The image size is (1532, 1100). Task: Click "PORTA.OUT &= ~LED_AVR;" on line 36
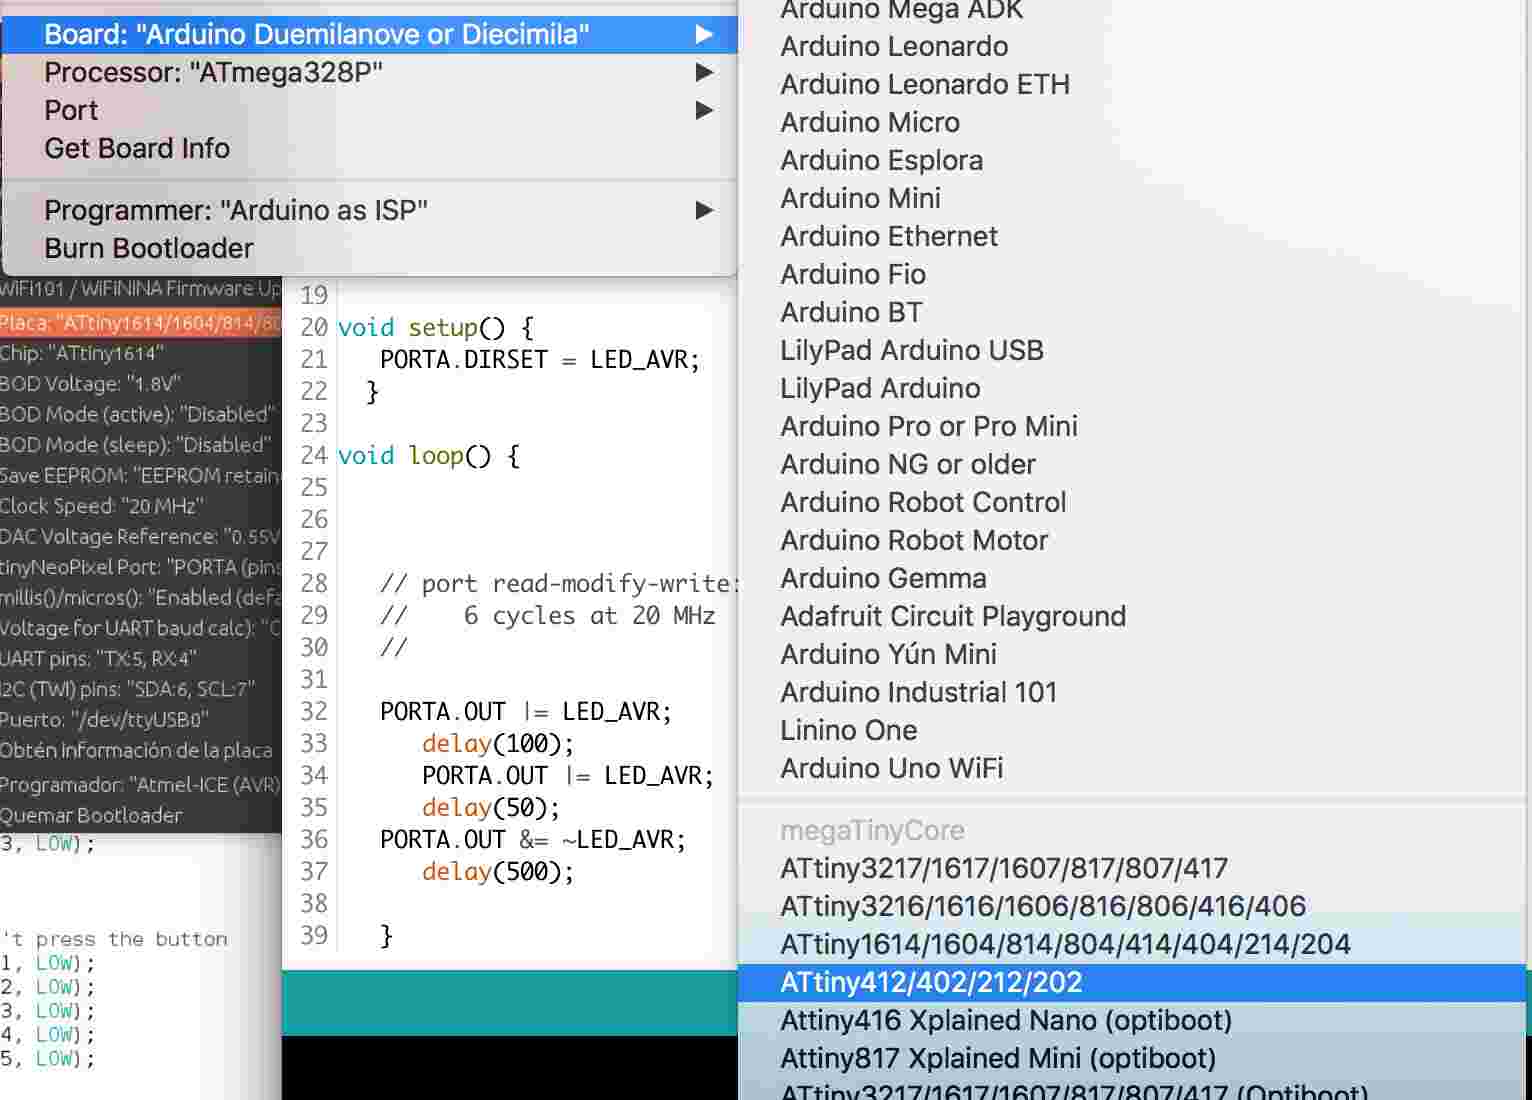(x=533, y=839)
